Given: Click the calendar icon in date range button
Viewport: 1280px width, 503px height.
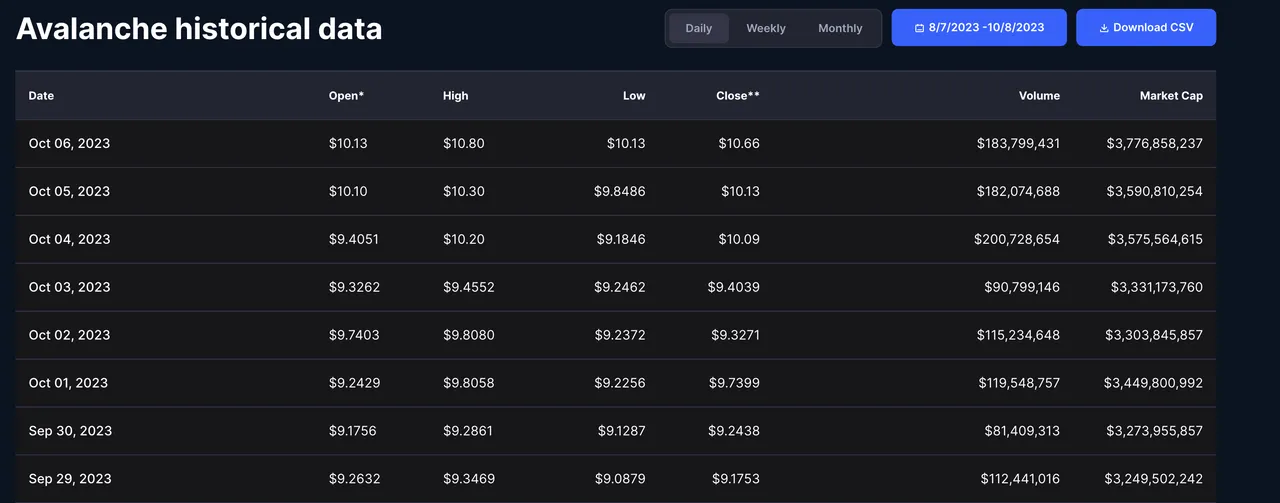Looking at the screenshot, I should (919, 28).
